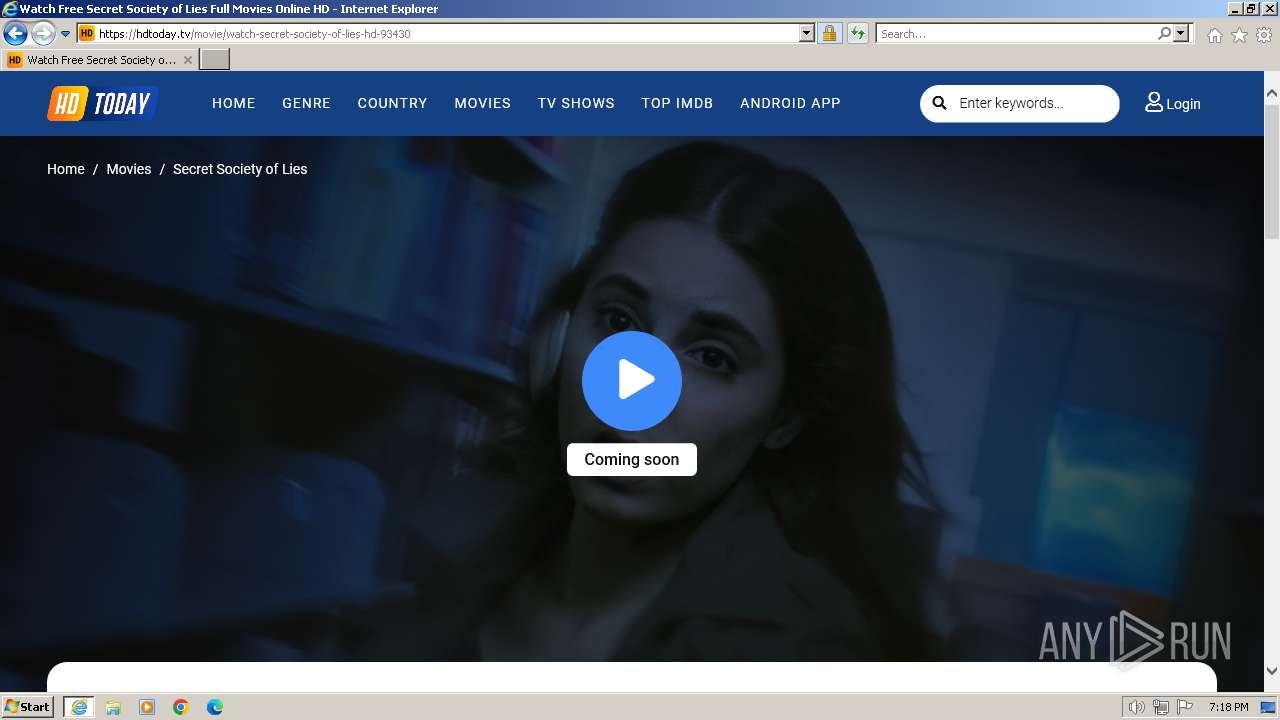Click the security lock icon

point(829,33)
